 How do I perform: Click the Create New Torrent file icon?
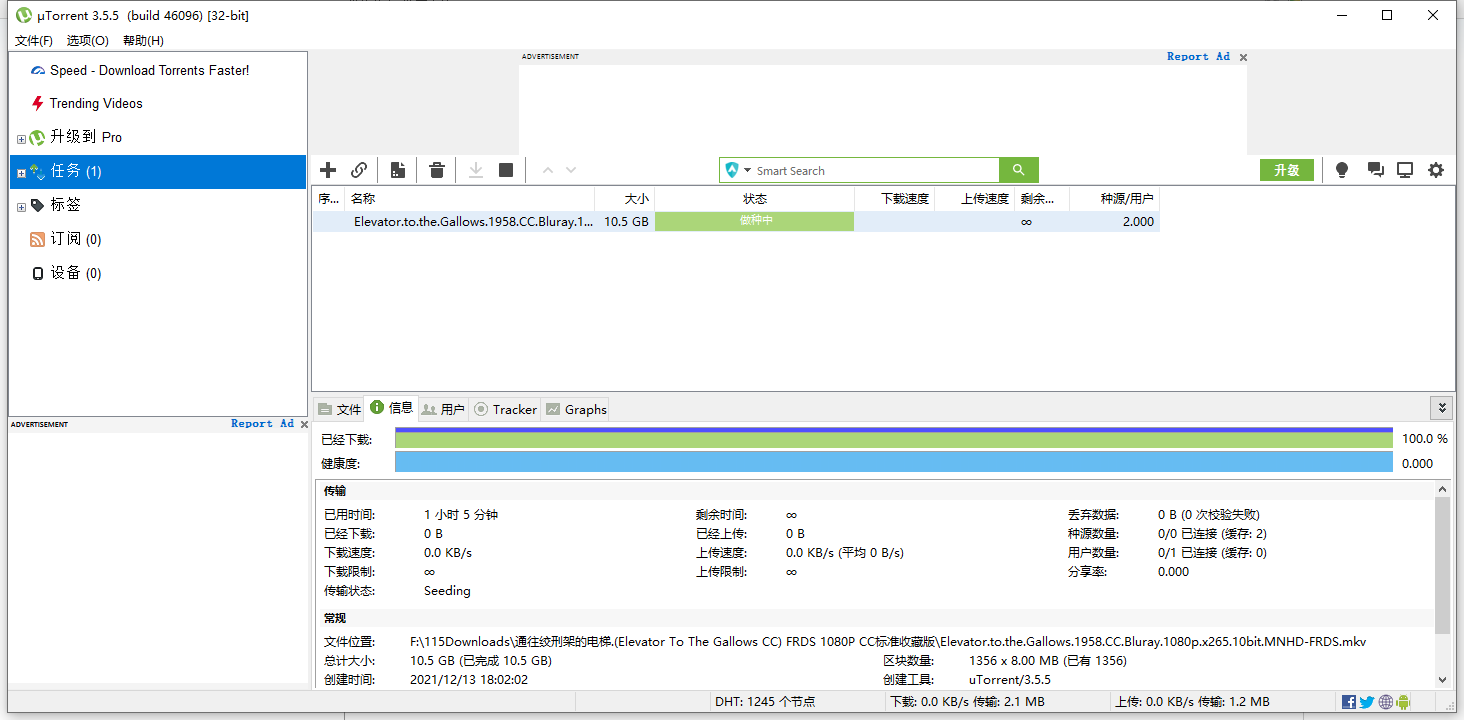(398, 170)
